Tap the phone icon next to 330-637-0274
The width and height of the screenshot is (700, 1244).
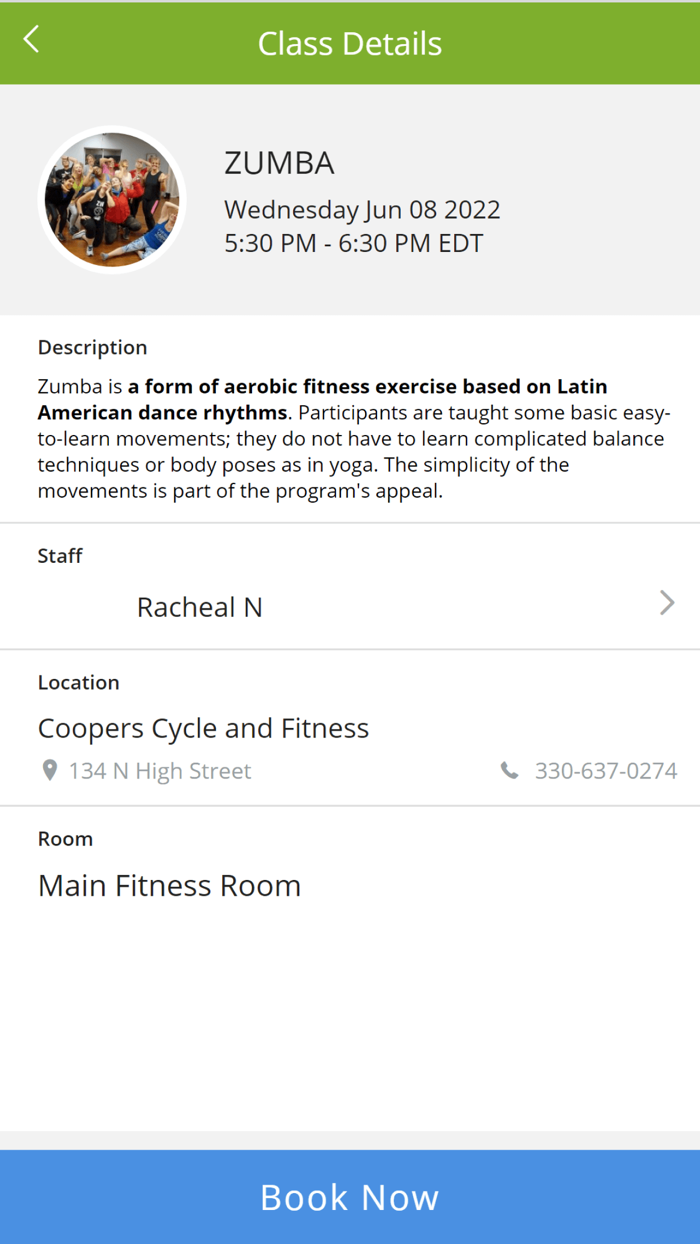point(510,770)
